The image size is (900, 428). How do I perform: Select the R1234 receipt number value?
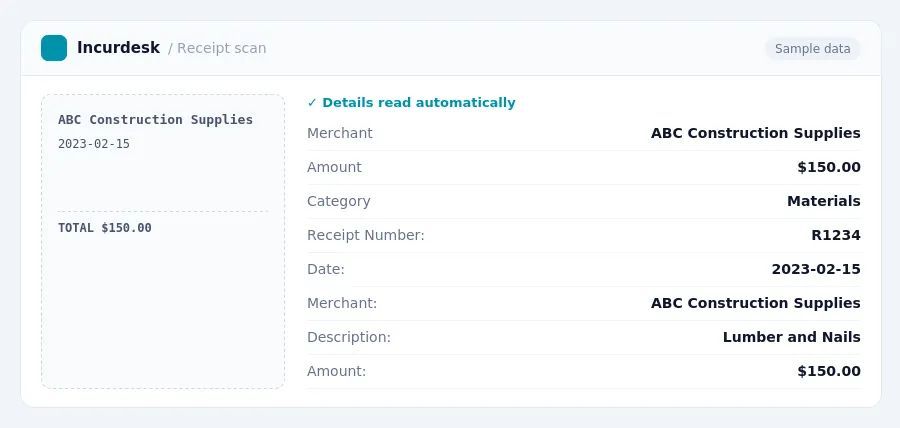(x=836, y=235)
